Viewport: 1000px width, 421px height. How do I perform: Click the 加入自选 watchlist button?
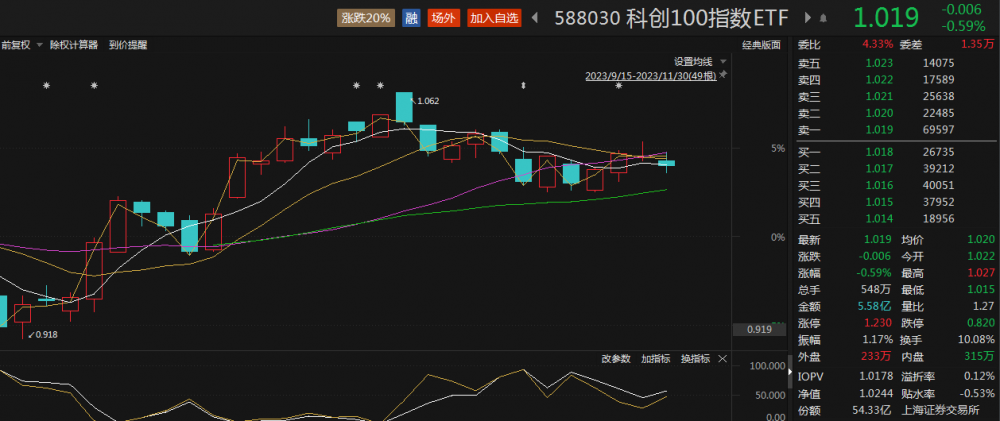point(493,18)
